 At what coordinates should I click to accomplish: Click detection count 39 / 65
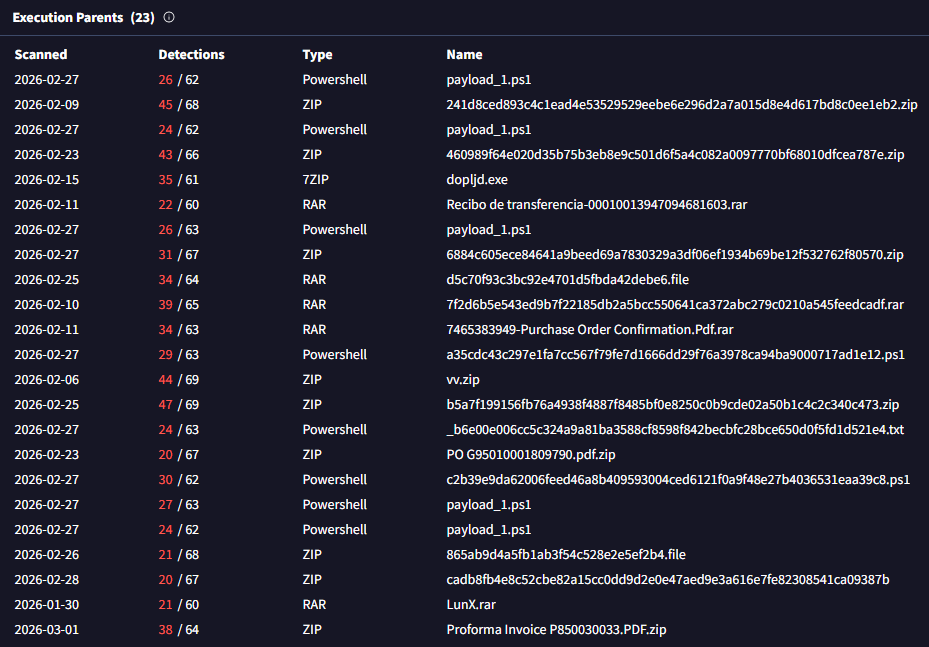click(178, 305)
